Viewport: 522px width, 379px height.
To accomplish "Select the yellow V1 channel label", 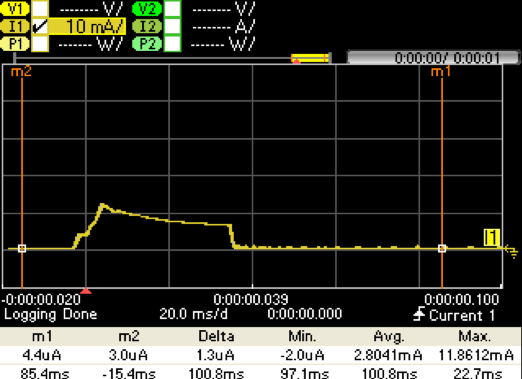I will [x=15, y=9].
